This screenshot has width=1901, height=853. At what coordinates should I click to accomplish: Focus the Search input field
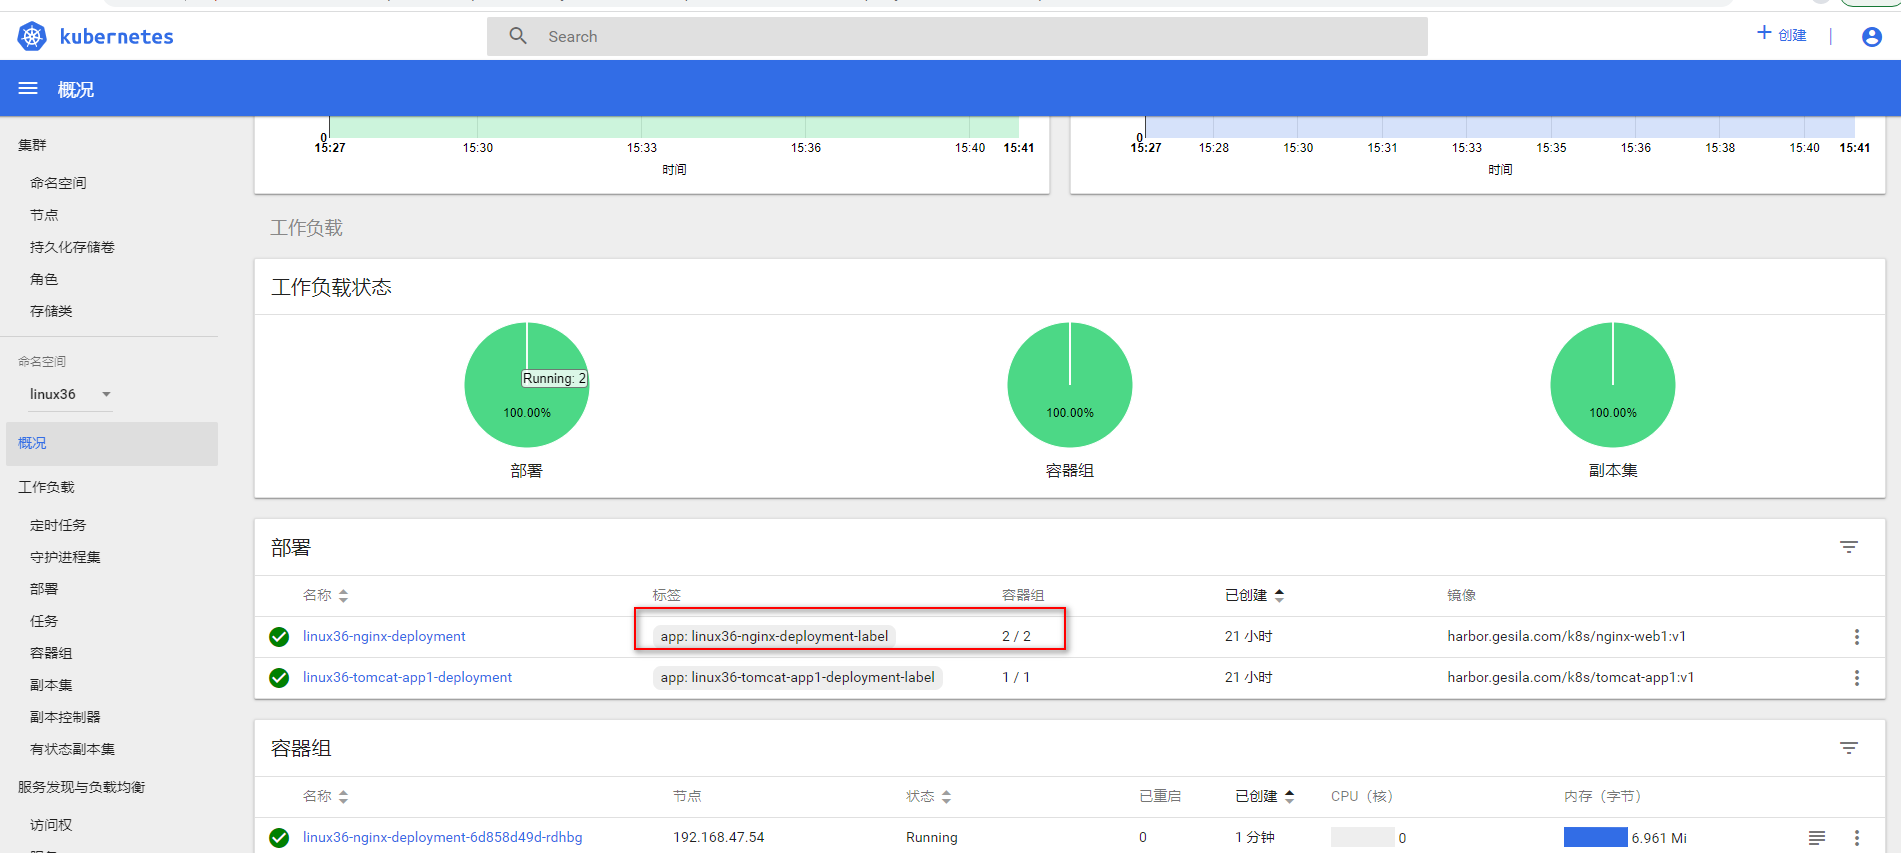coord(957,36)
